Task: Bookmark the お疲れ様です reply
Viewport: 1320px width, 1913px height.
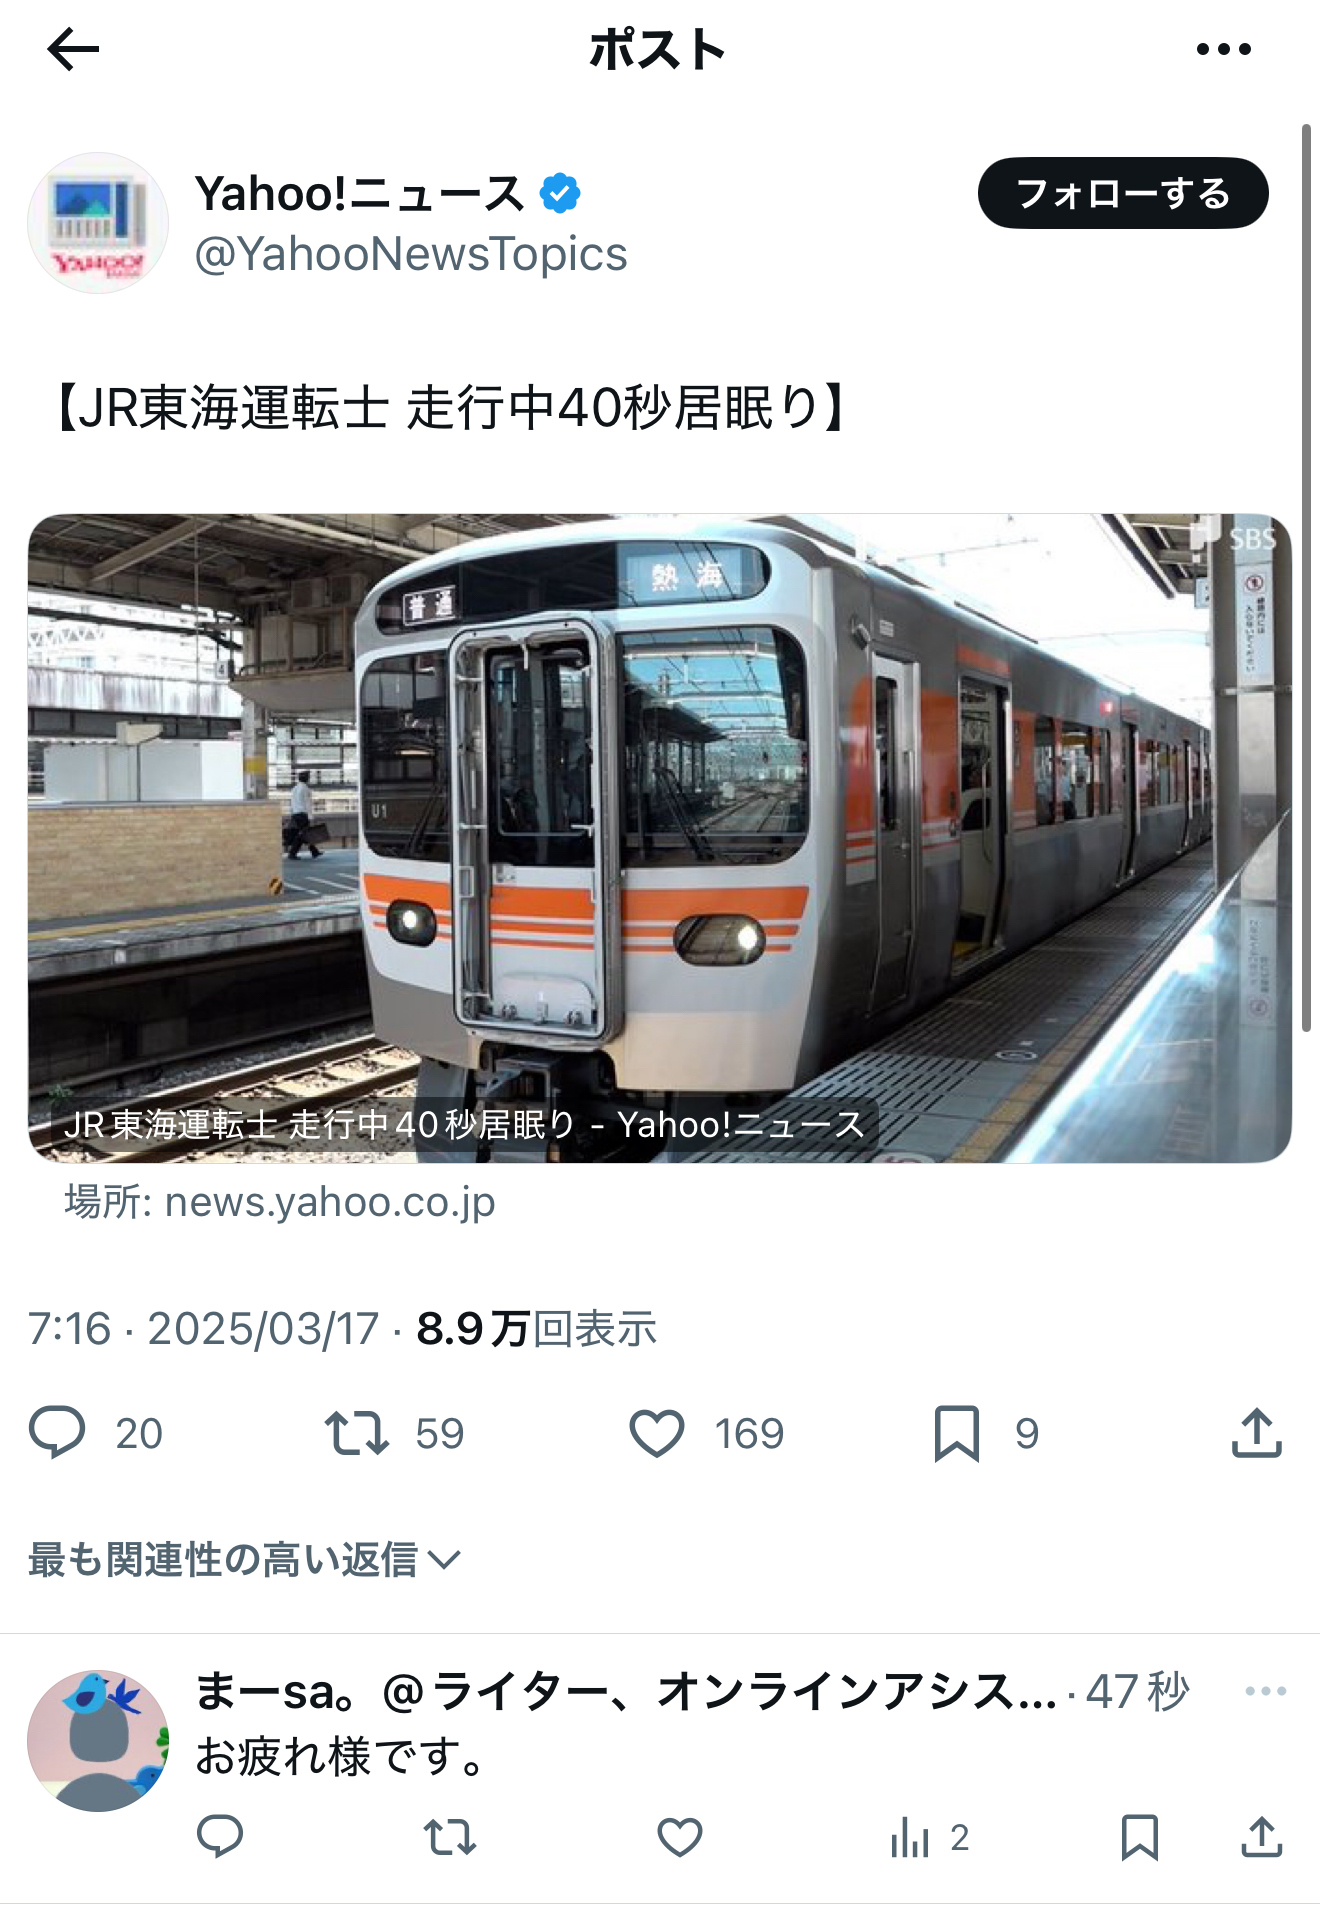Action: click(x=1140, y=1837)
